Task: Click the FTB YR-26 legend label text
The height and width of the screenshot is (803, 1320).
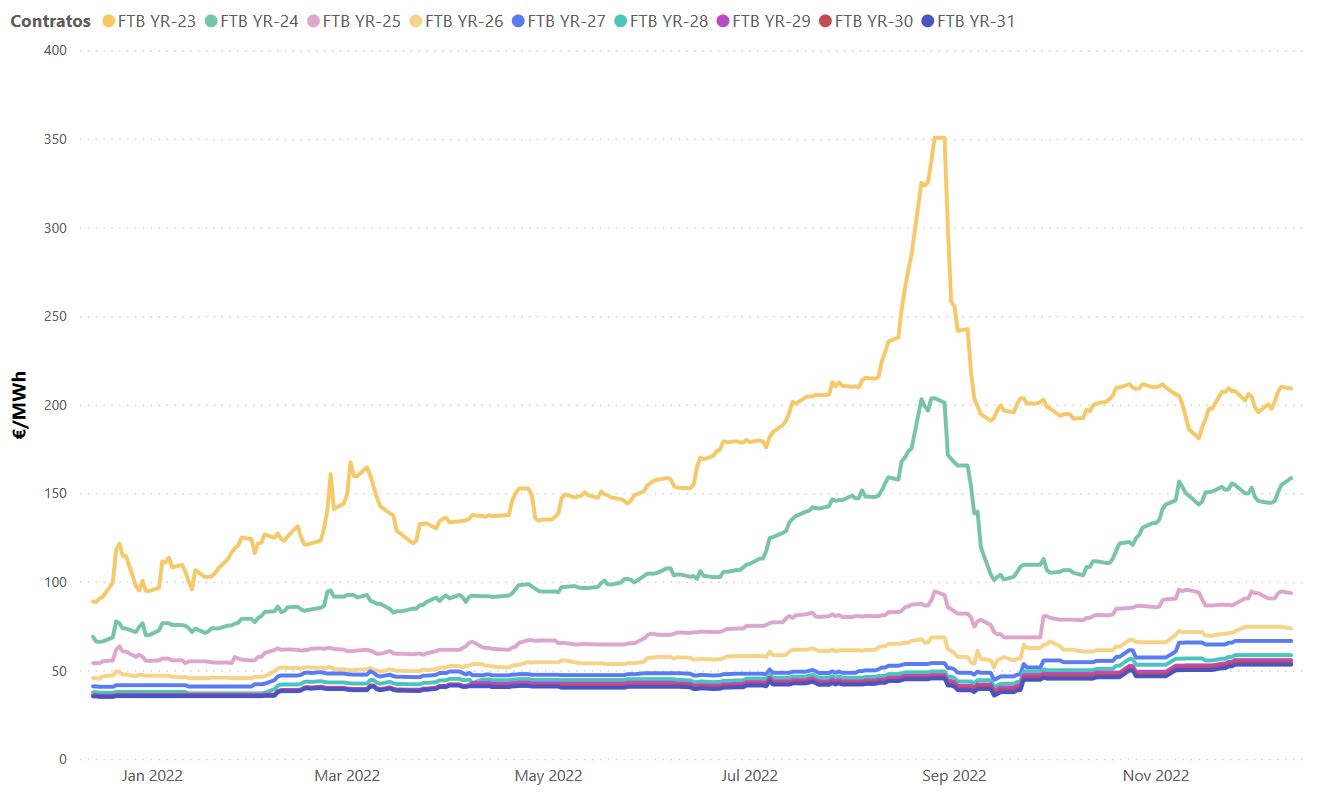Action: pos(464,21)
